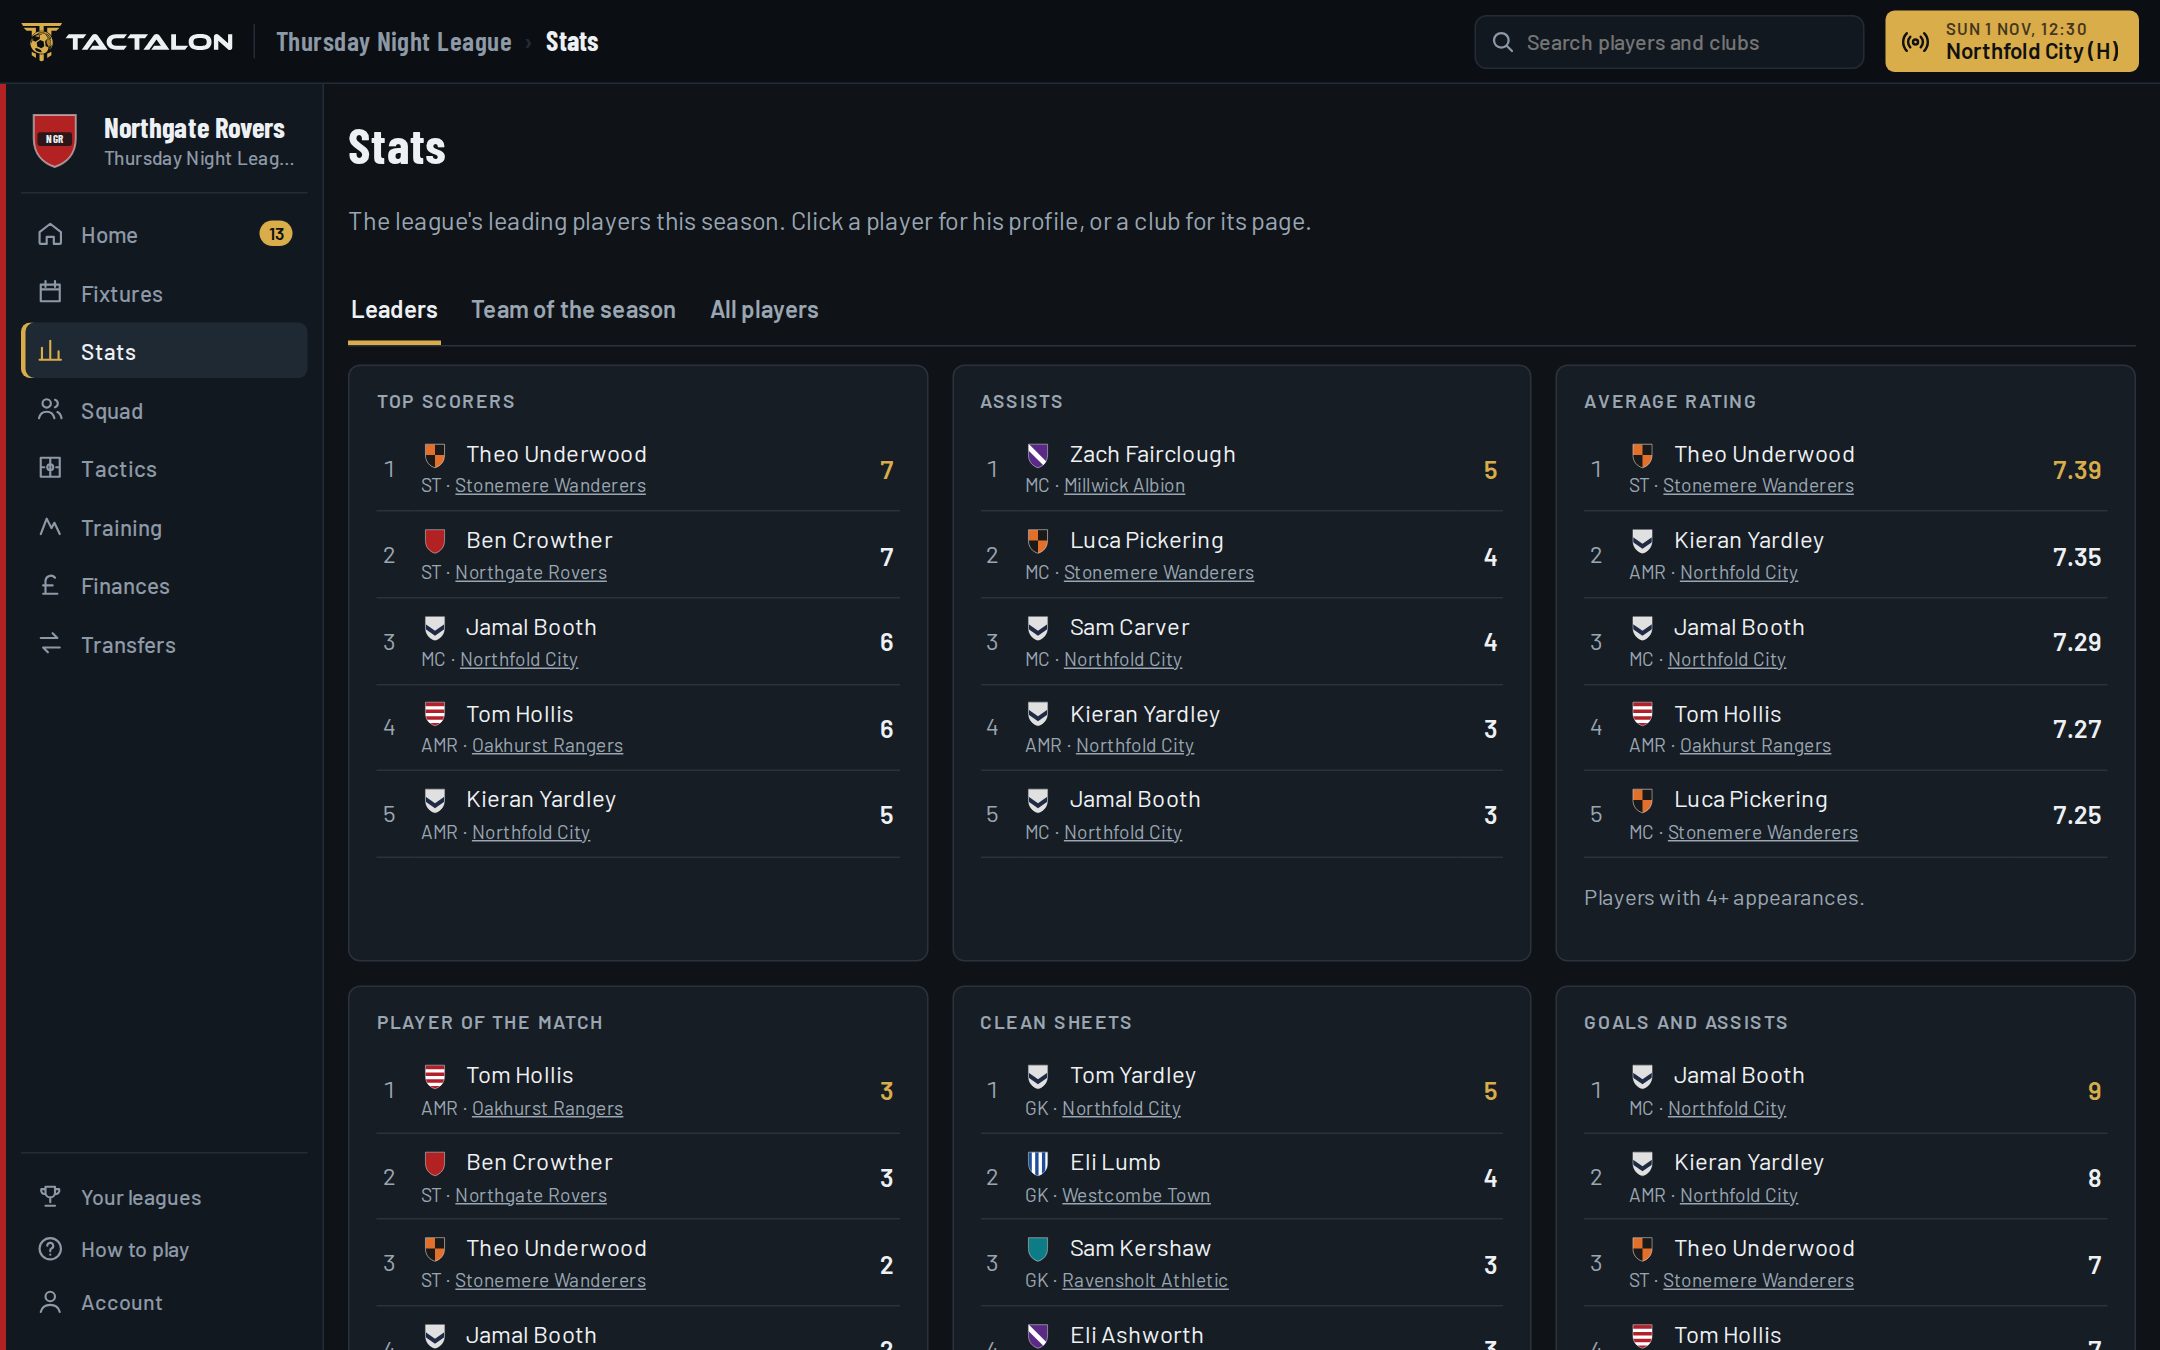Screen dimensions: 2160x1350
Task: Open Sam Kershaw's profile in Clean Sheets
Action: pyautogui.click(x=1140, y=1249)
